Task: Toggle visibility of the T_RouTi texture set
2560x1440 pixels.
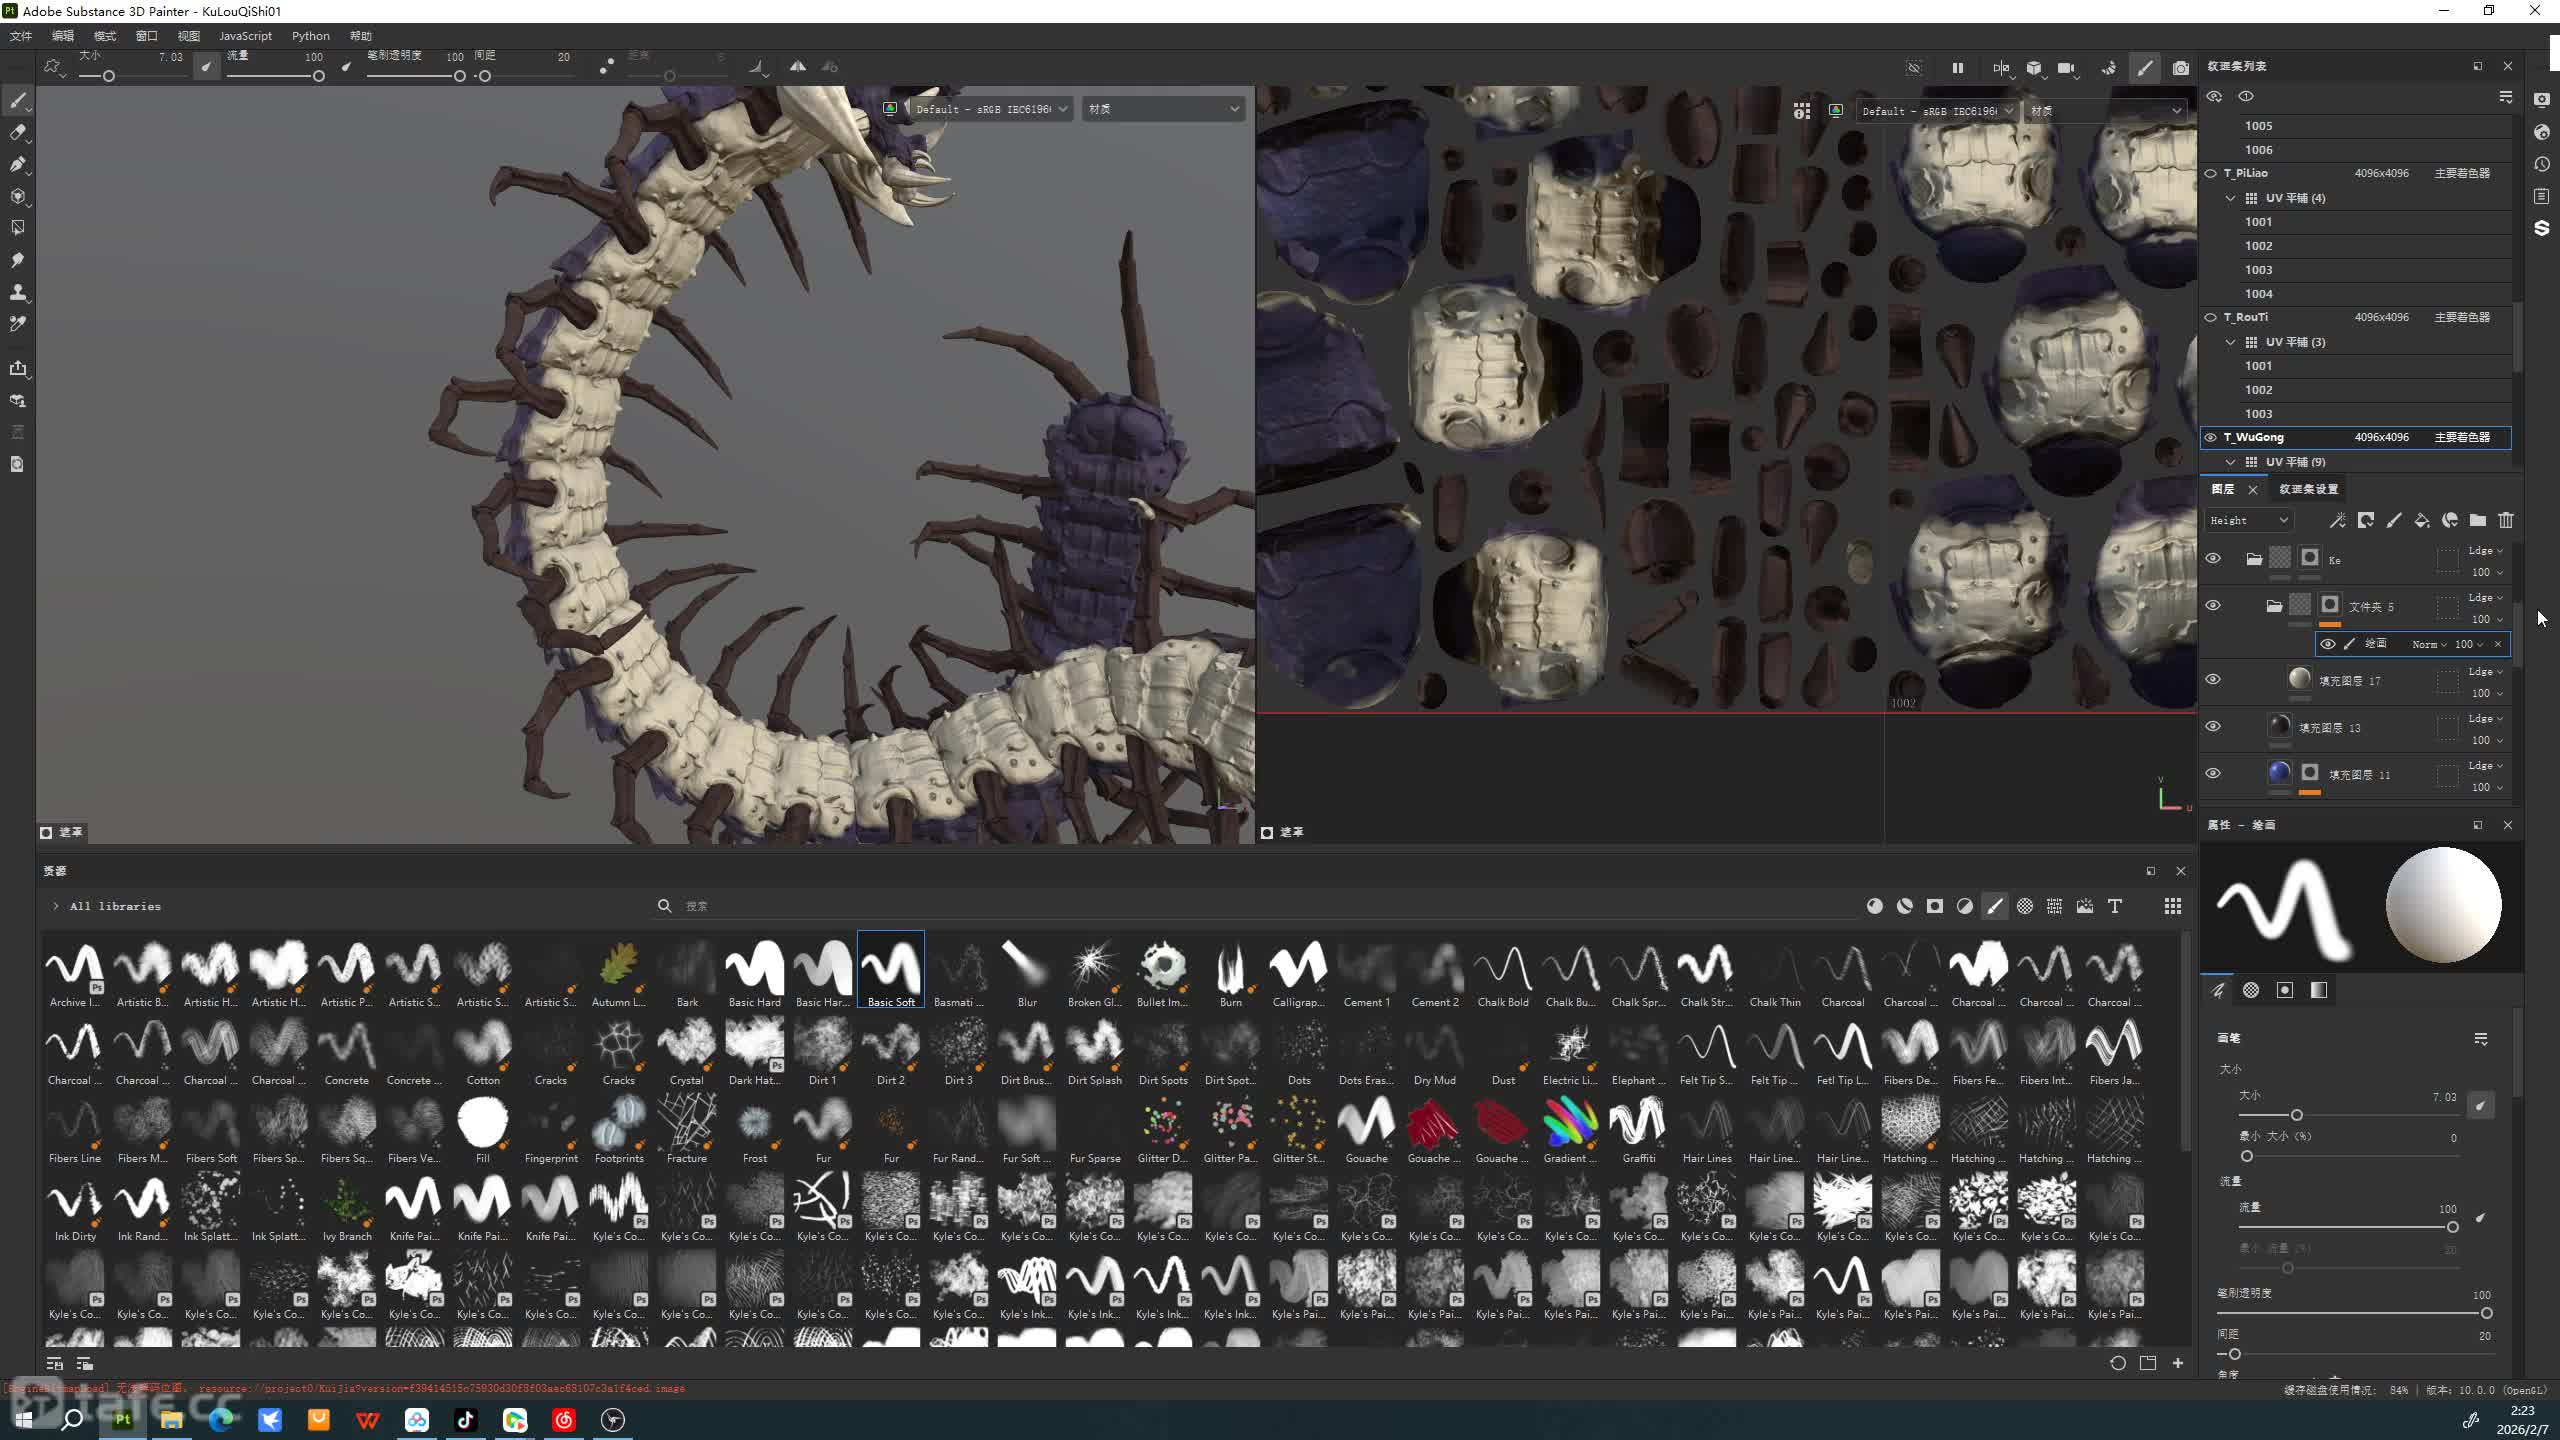Action: point(2211,317)
